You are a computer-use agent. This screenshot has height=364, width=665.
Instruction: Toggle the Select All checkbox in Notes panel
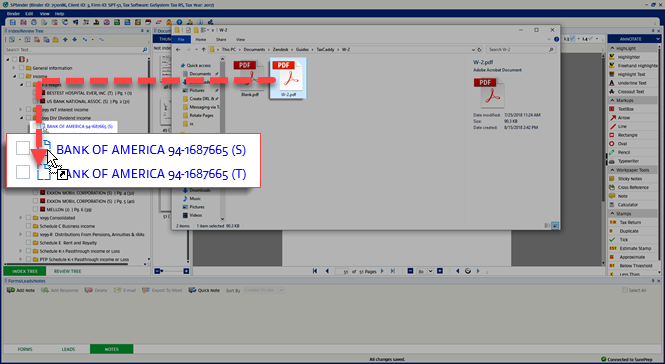625,290
